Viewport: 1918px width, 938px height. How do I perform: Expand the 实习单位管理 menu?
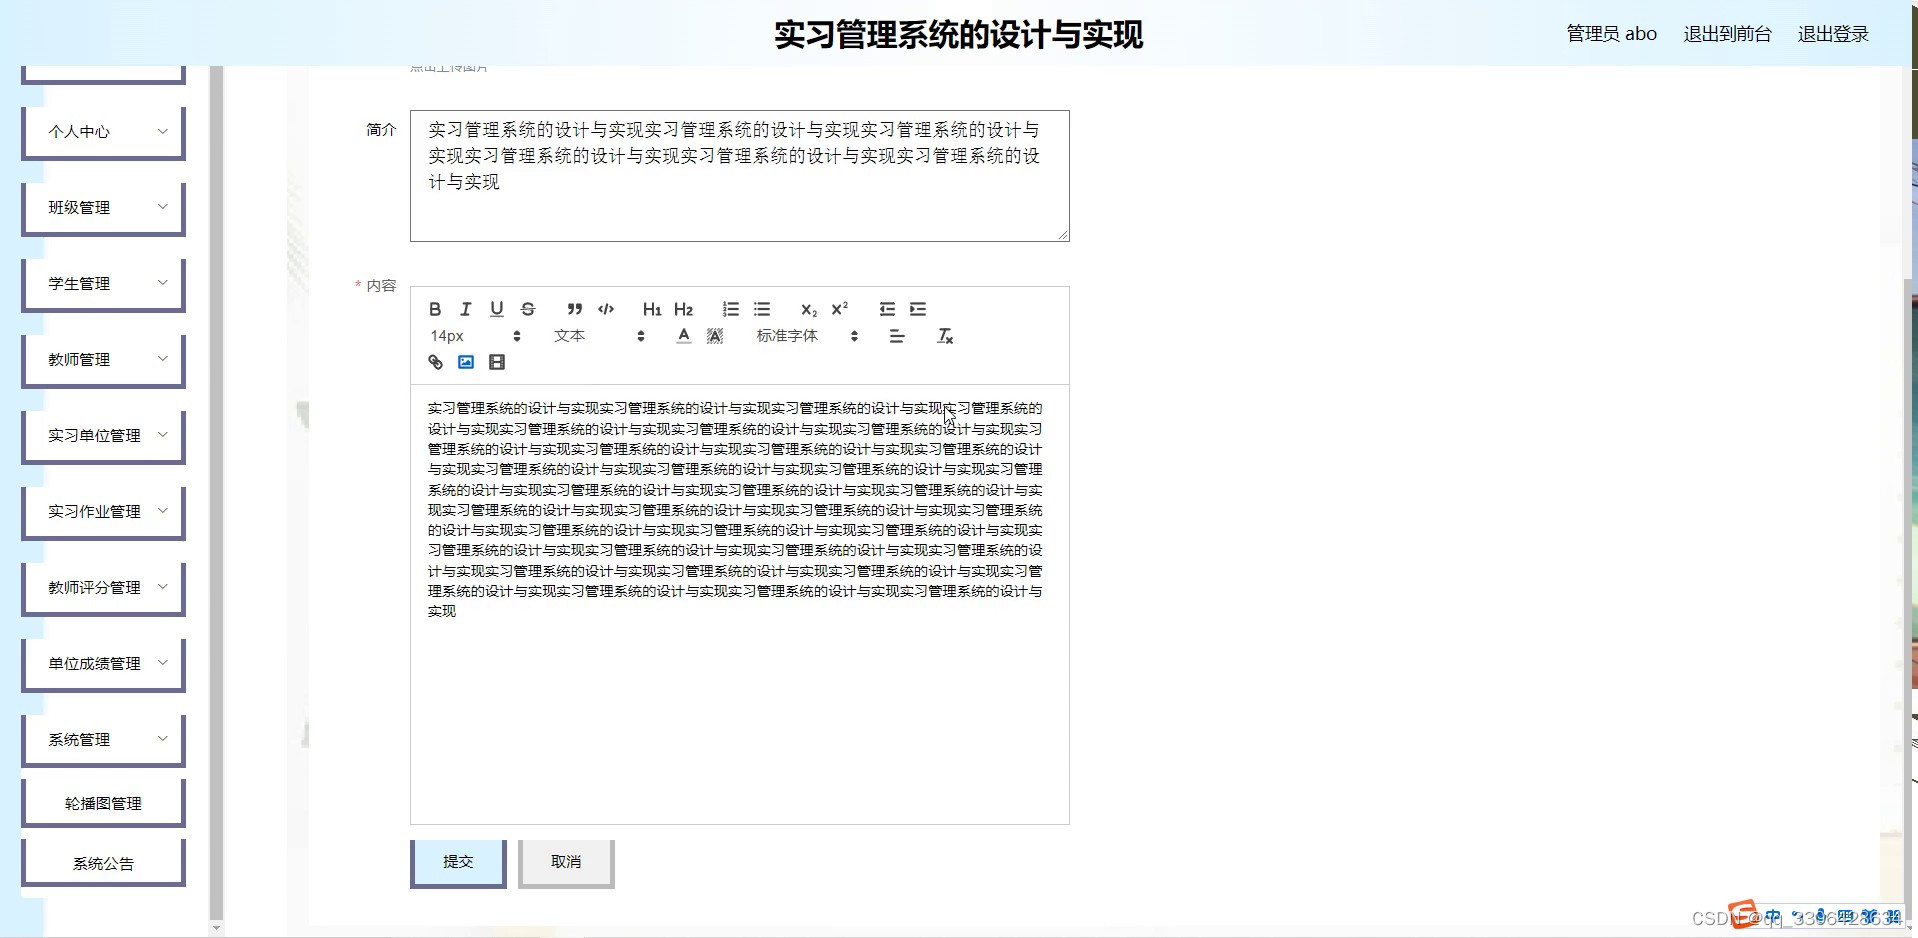pos(104,436)
